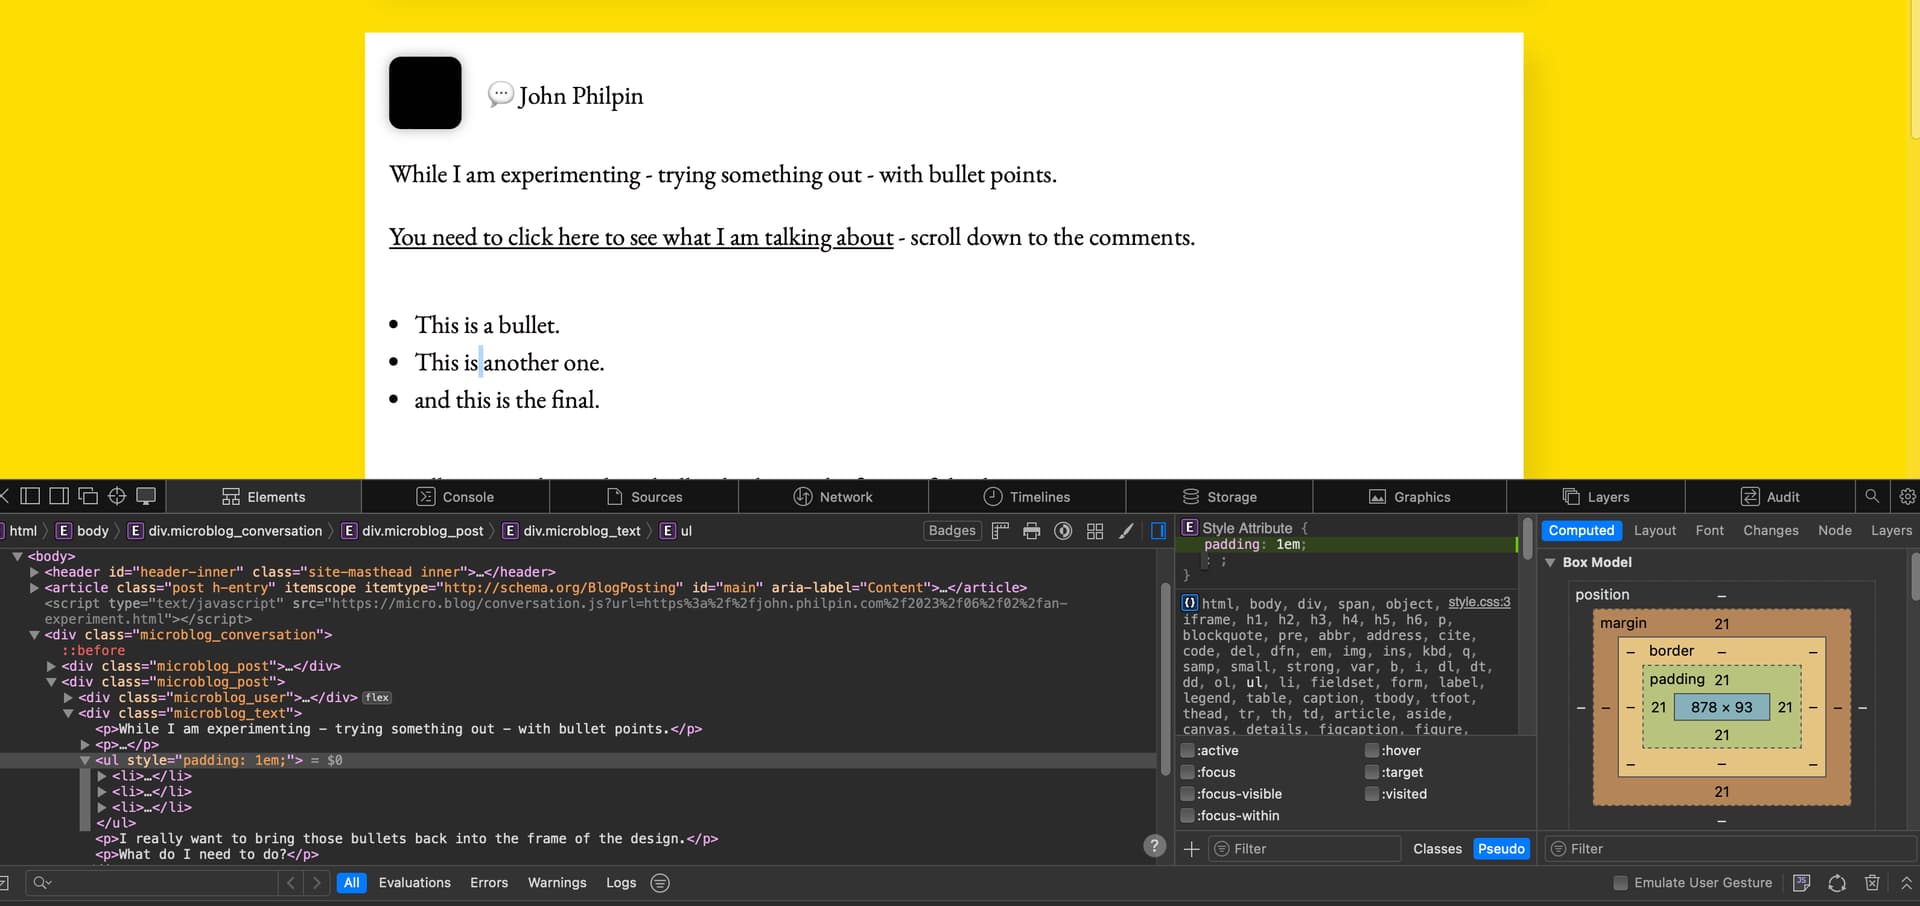1920x906 pixels.
Task: Go to next console search result arrow
Action: (317, 883)
